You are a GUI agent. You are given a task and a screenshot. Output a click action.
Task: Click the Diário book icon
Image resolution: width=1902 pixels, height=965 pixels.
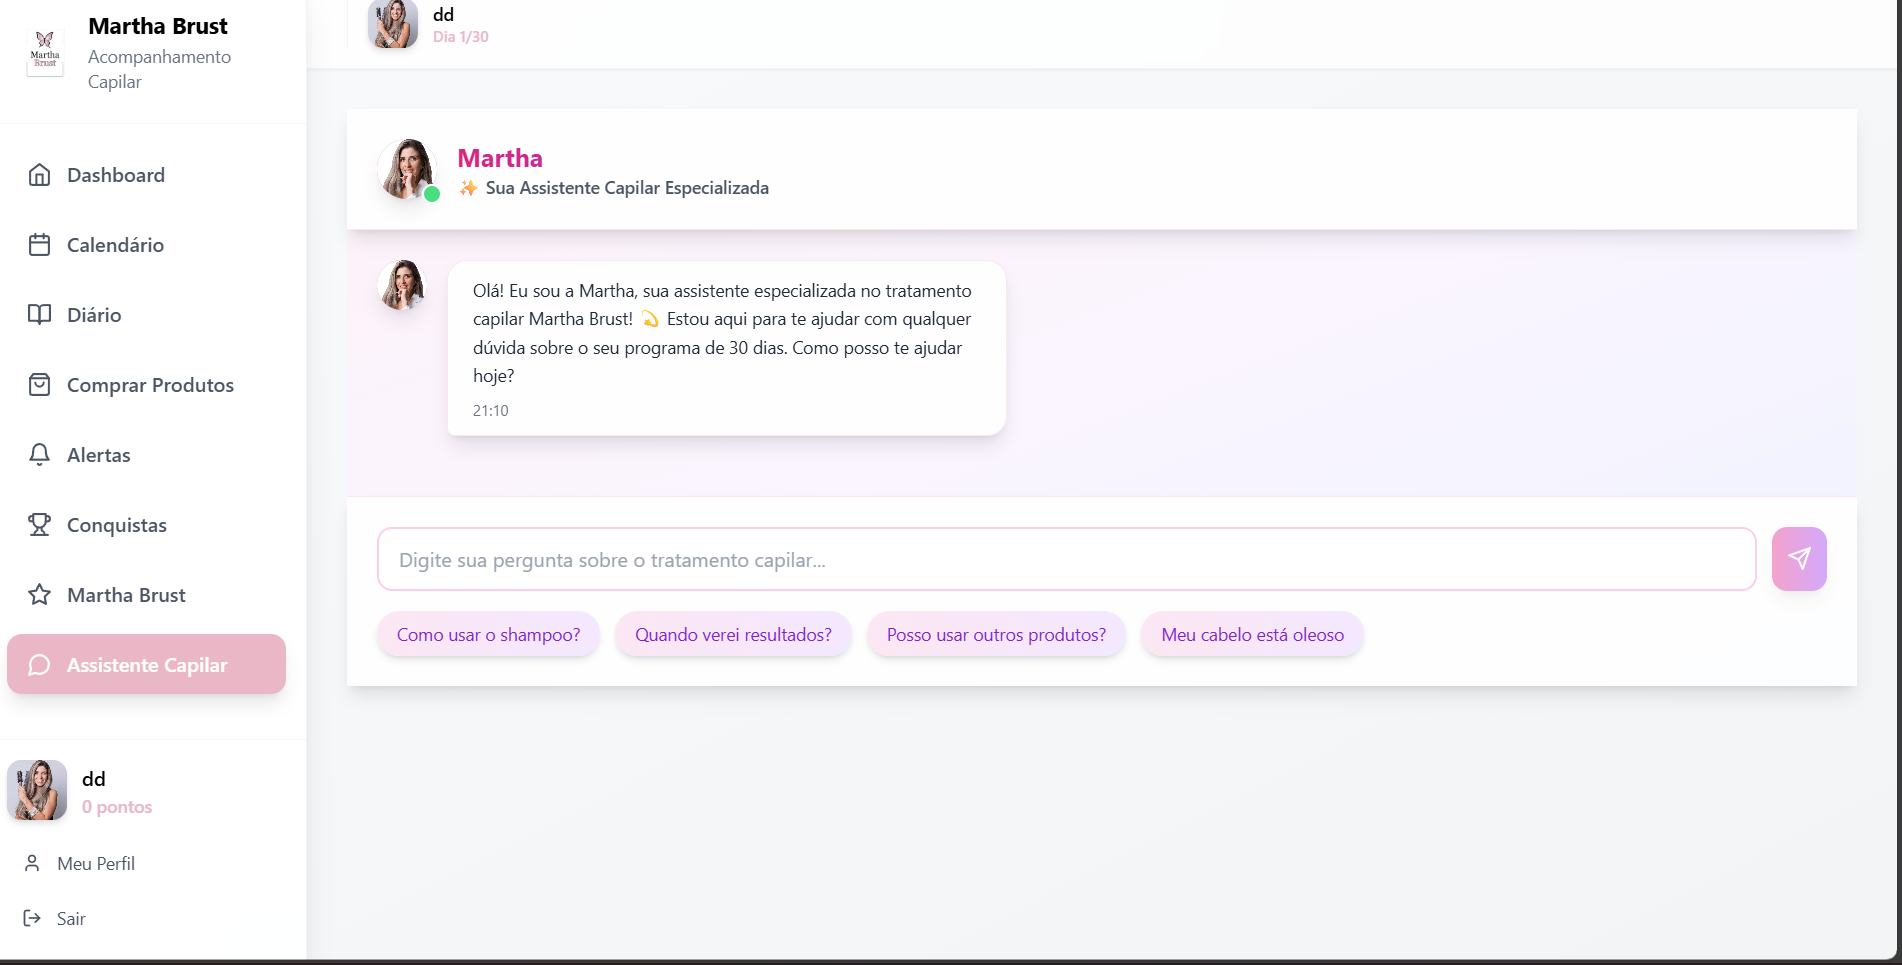coord(39,315)
